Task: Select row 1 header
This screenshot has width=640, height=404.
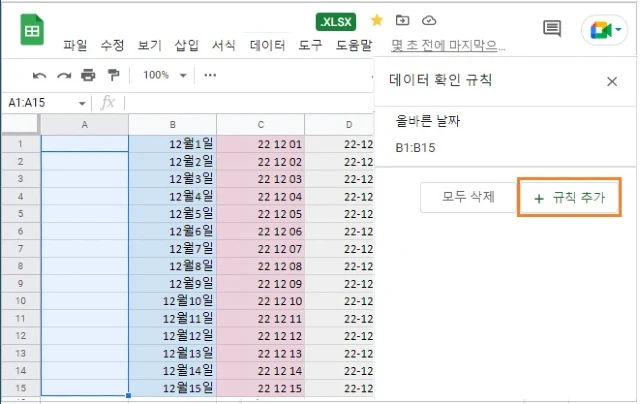Action: click(20, 144)
